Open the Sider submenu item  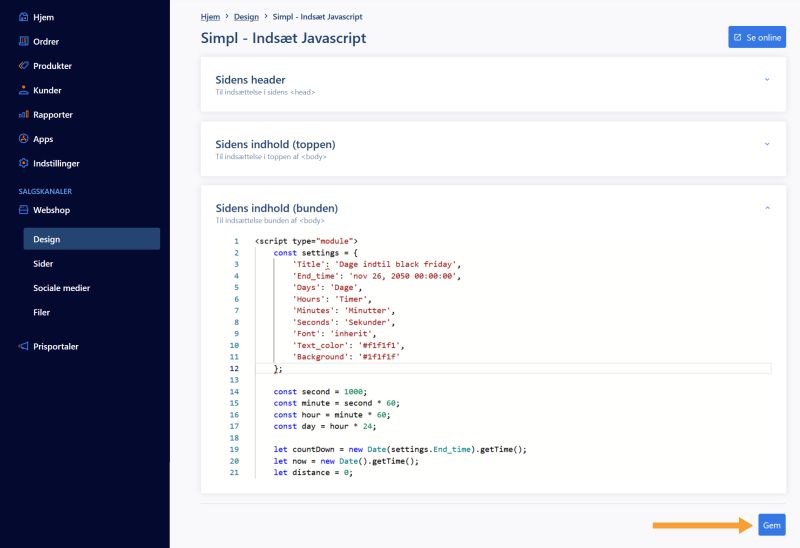point(43,263)
